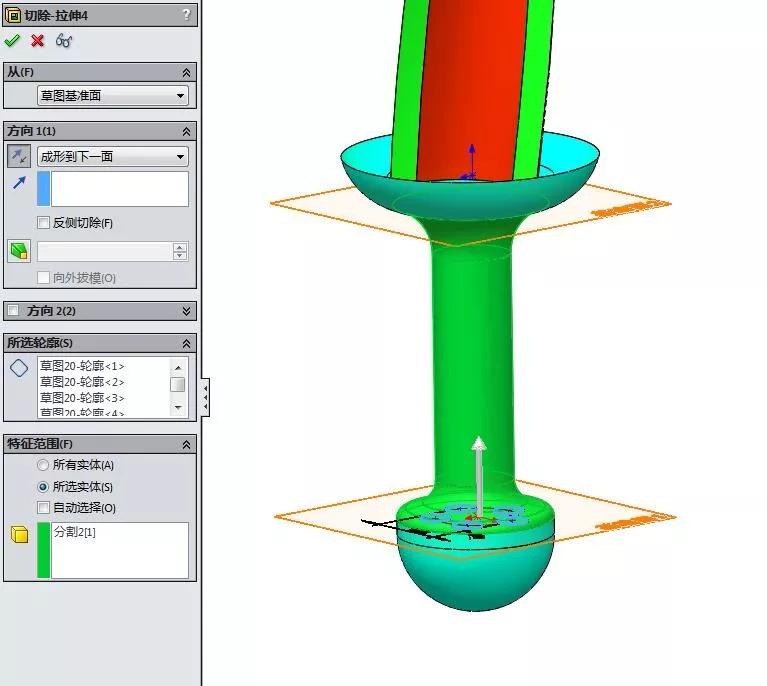The width and height of the screenshot is (767, 686).
Task: Enable the 方向2 checkbox
Action: [x=14, y=311]
